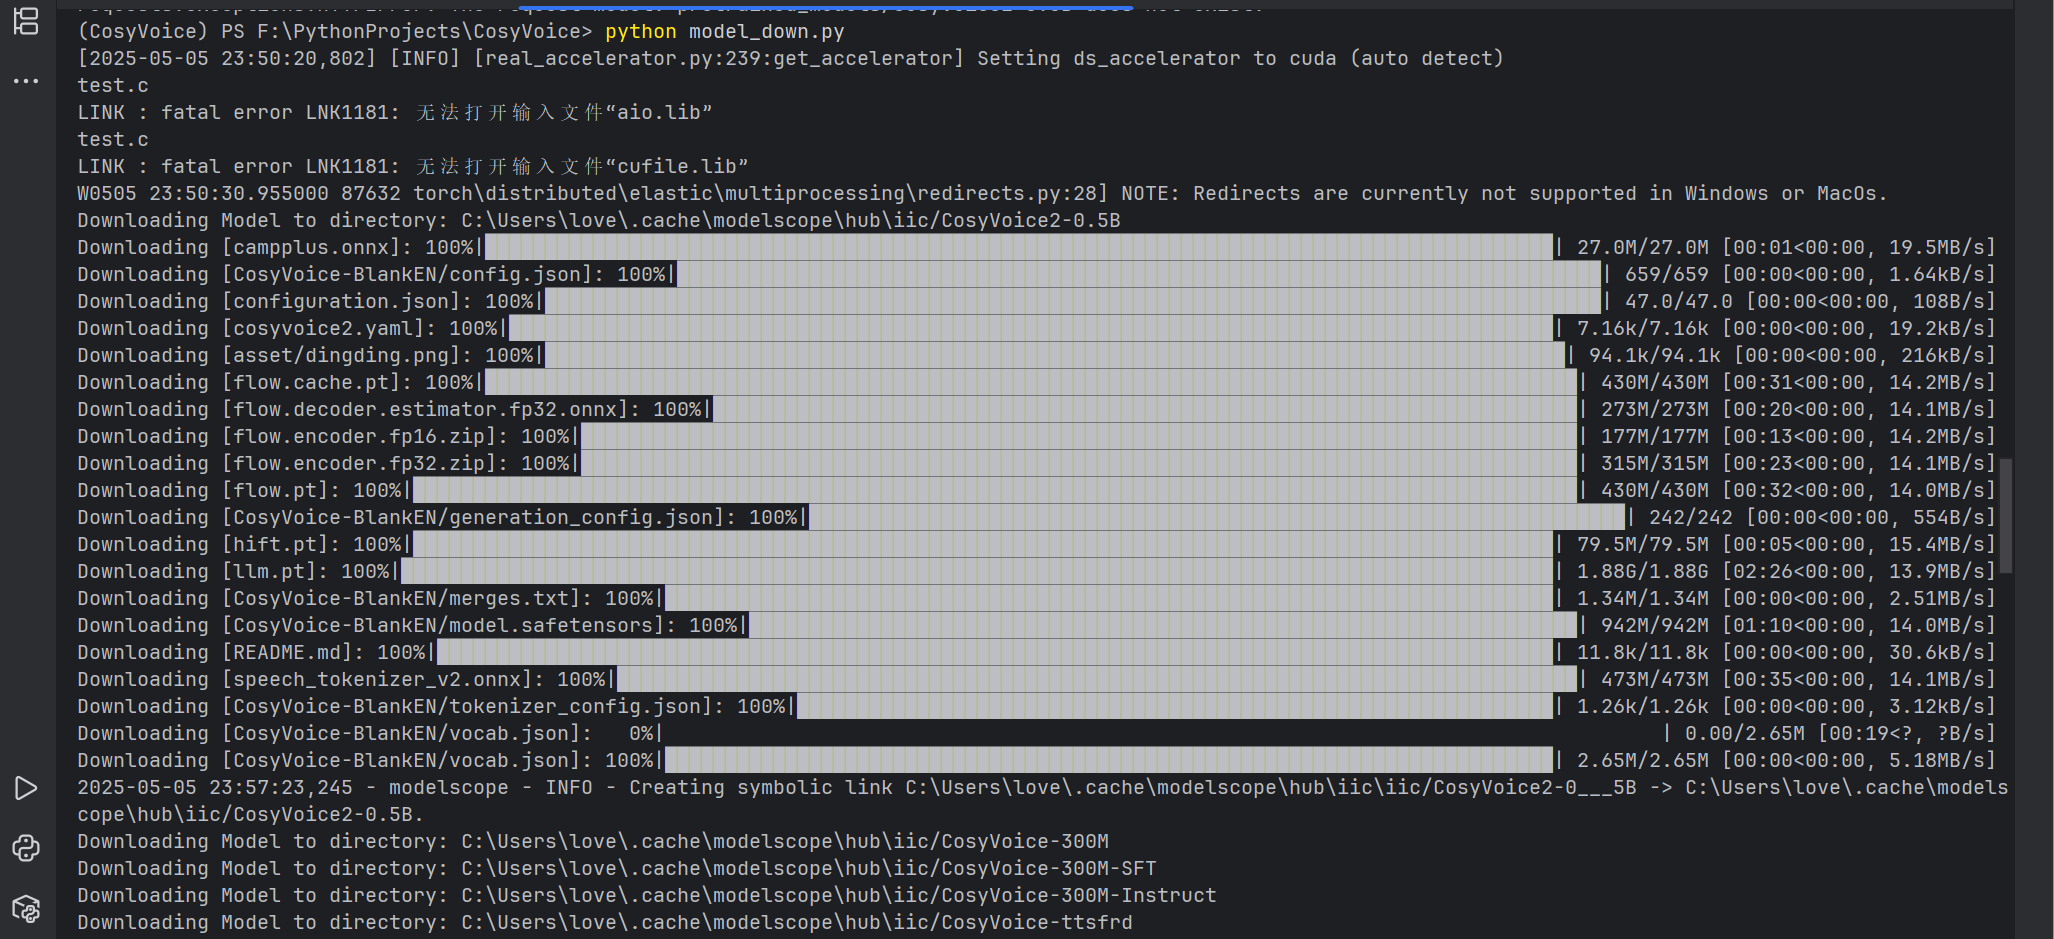Click the error text mentioning "cufile.lib"
The height and width of the screenshot is (939, 2054).
[413, 167]
